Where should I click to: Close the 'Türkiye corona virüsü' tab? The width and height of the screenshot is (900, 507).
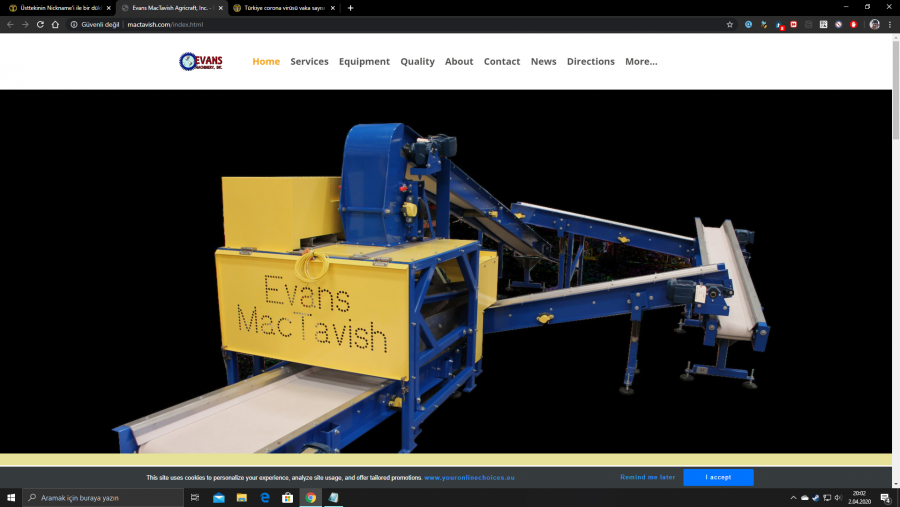[x=332, y=8]
